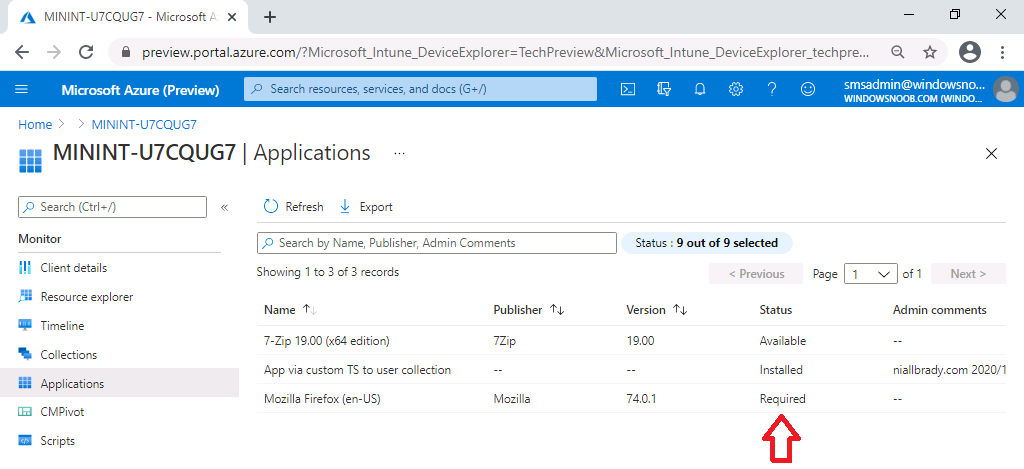Sort by Name column arrows
The width and height of the screenshot is (1024, 469).
310,310
